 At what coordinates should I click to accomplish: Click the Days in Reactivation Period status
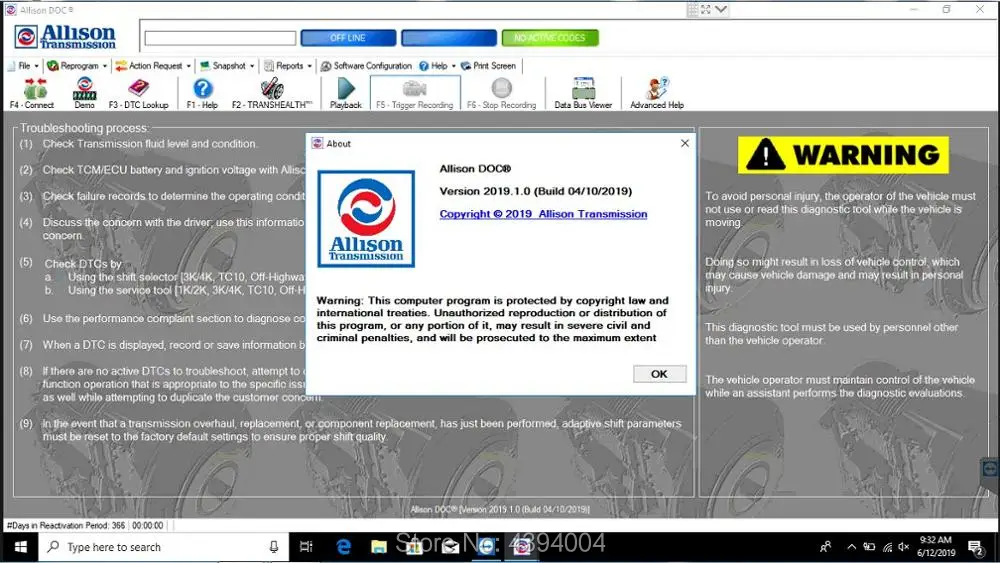point(66,525)
